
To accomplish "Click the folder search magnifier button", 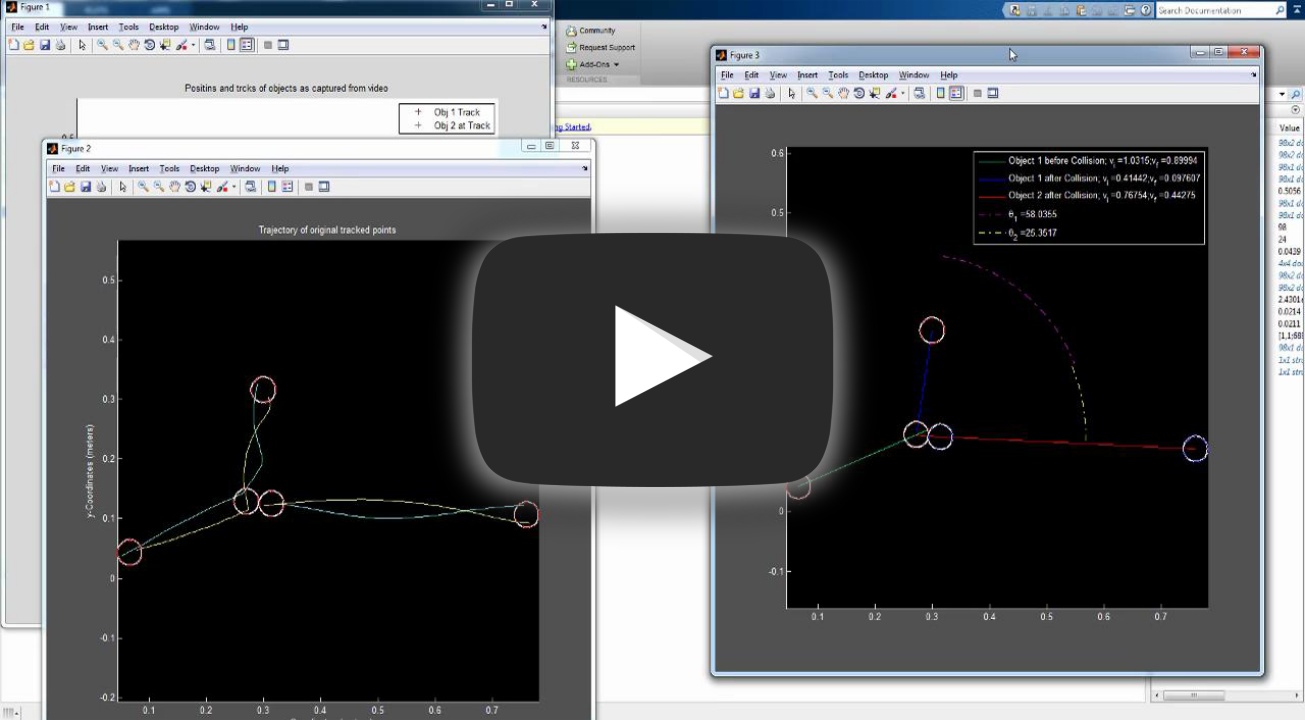I will point(1295,93).
